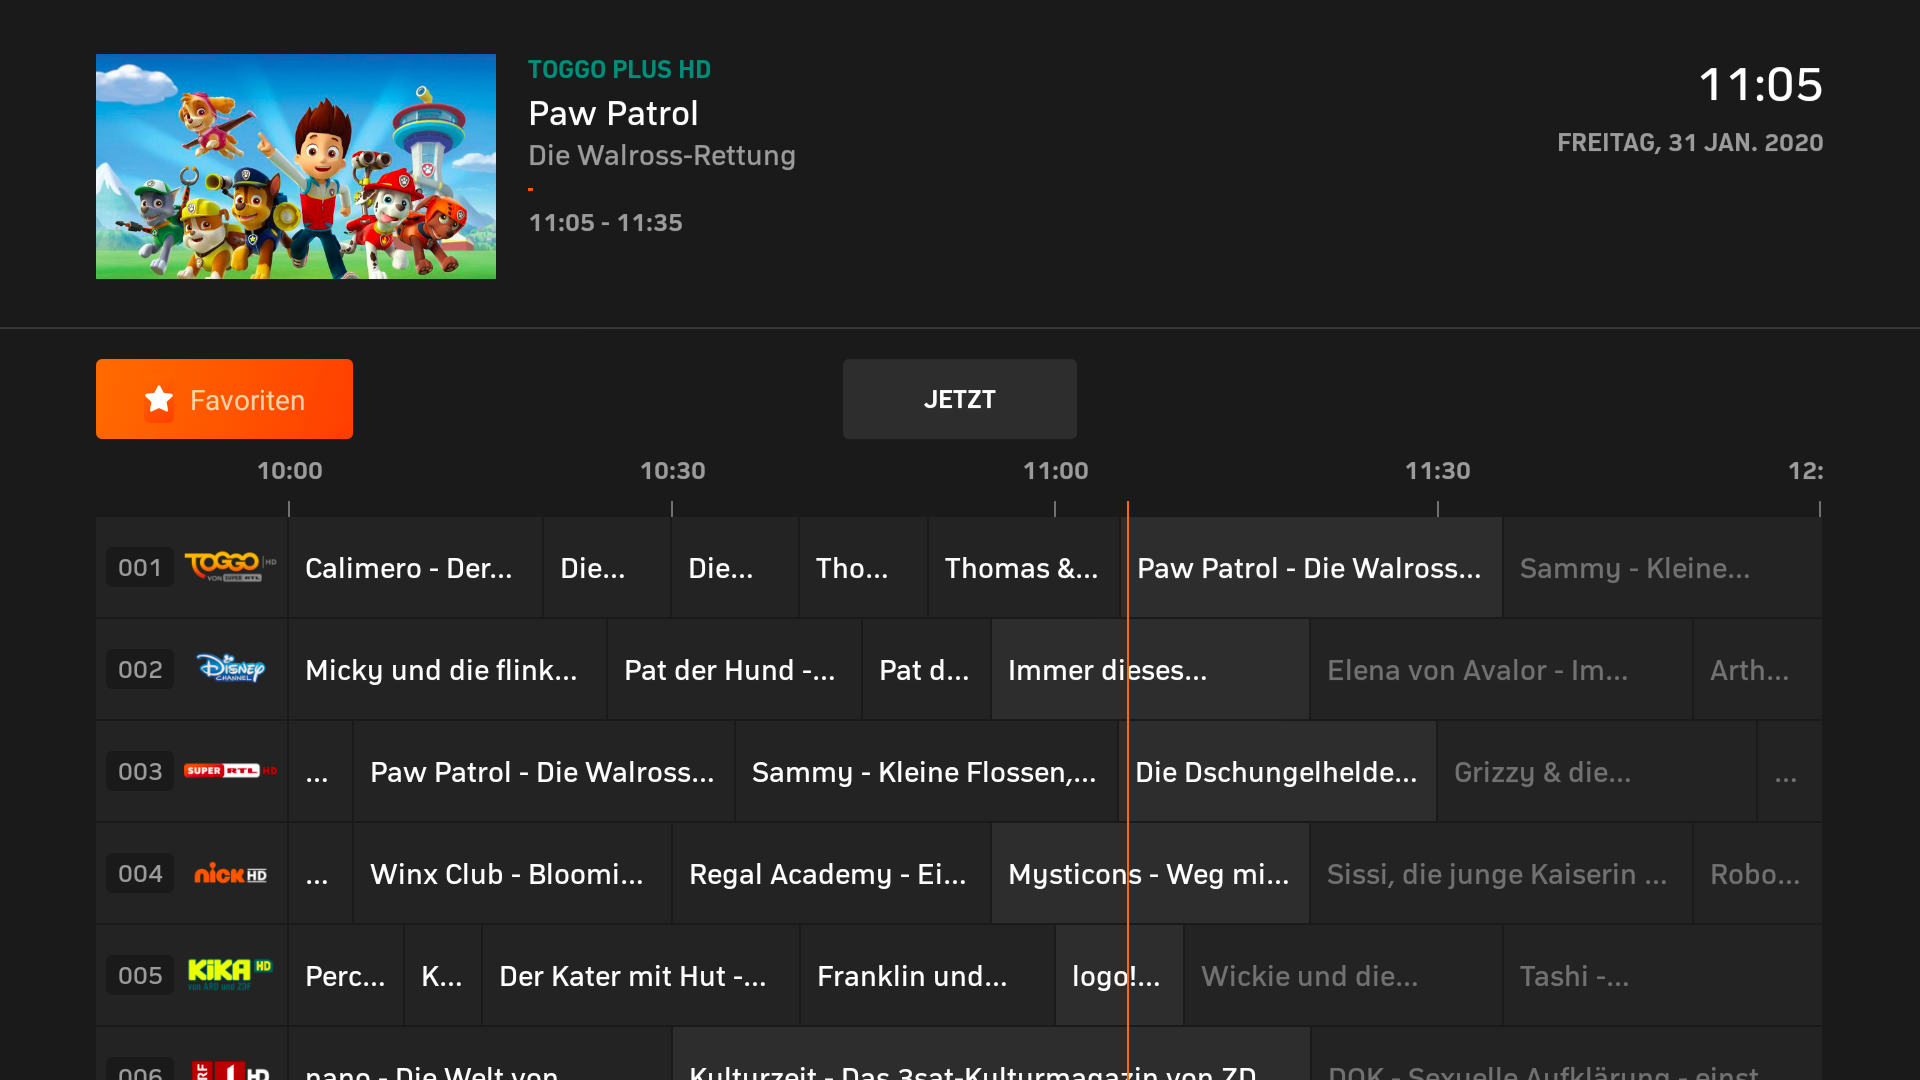Jump to now with JETZT button
Screen dimensions: 1920x1080
pos(959,399)
